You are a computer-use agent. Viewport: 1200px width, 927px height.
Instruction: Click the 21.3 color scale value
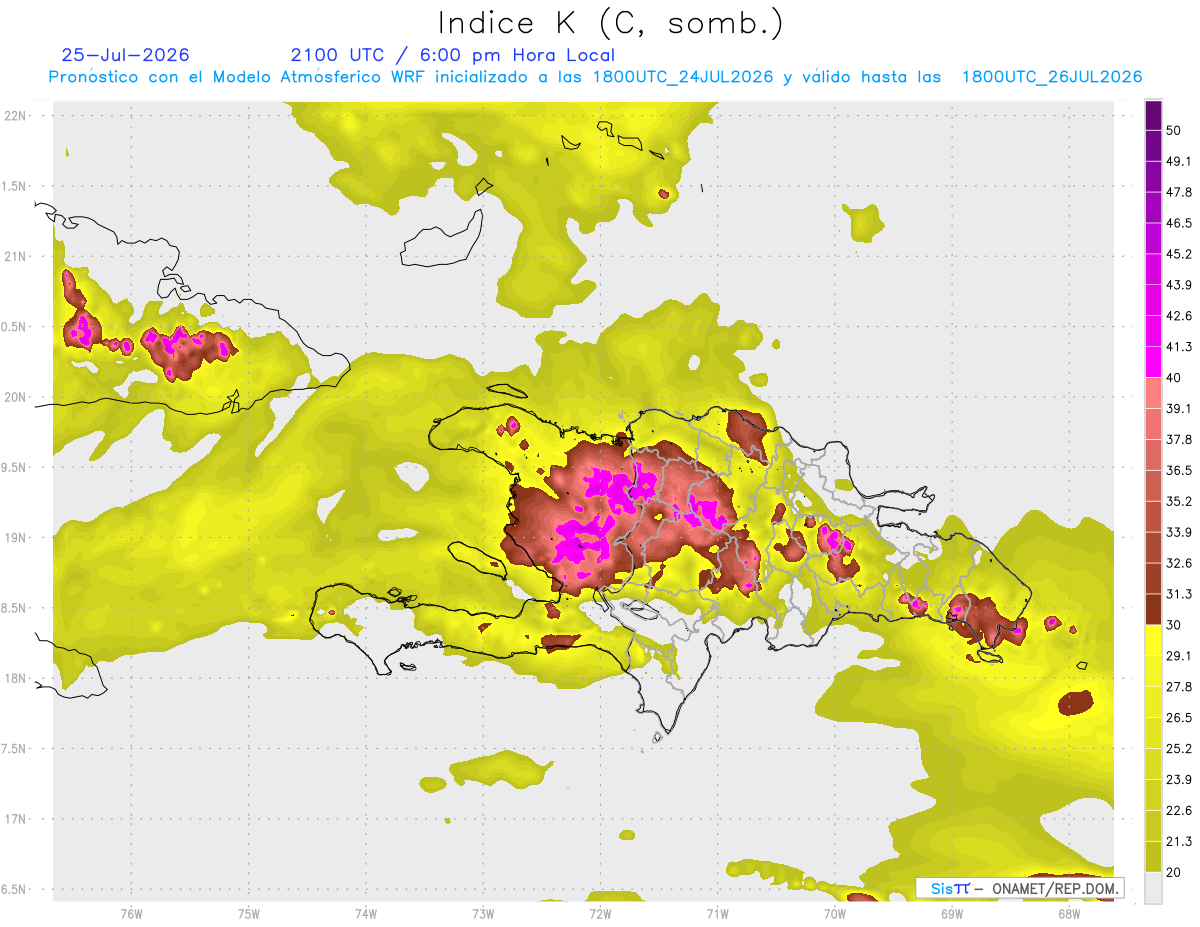point(1180,841)
